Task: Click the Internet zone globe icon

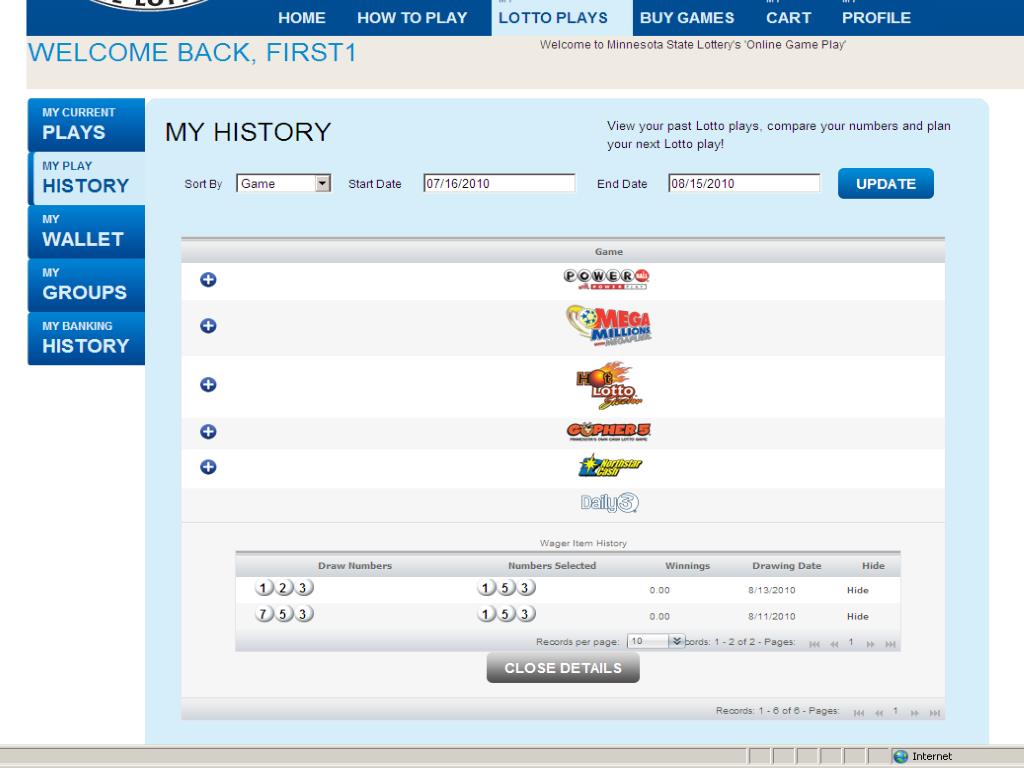Action: point(901,756)
